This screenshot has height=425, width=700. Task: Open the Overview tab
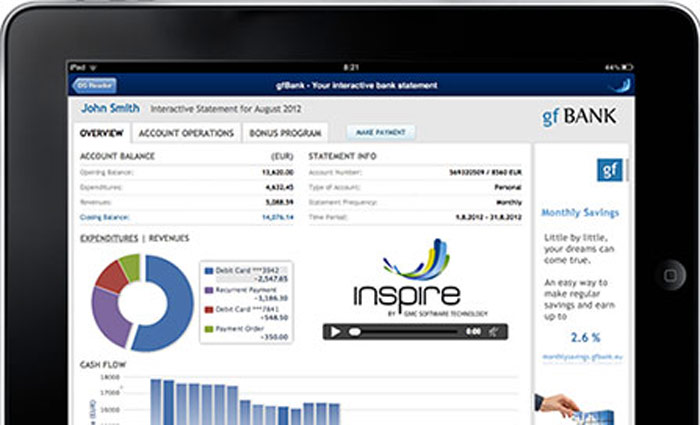coord(102,133)
